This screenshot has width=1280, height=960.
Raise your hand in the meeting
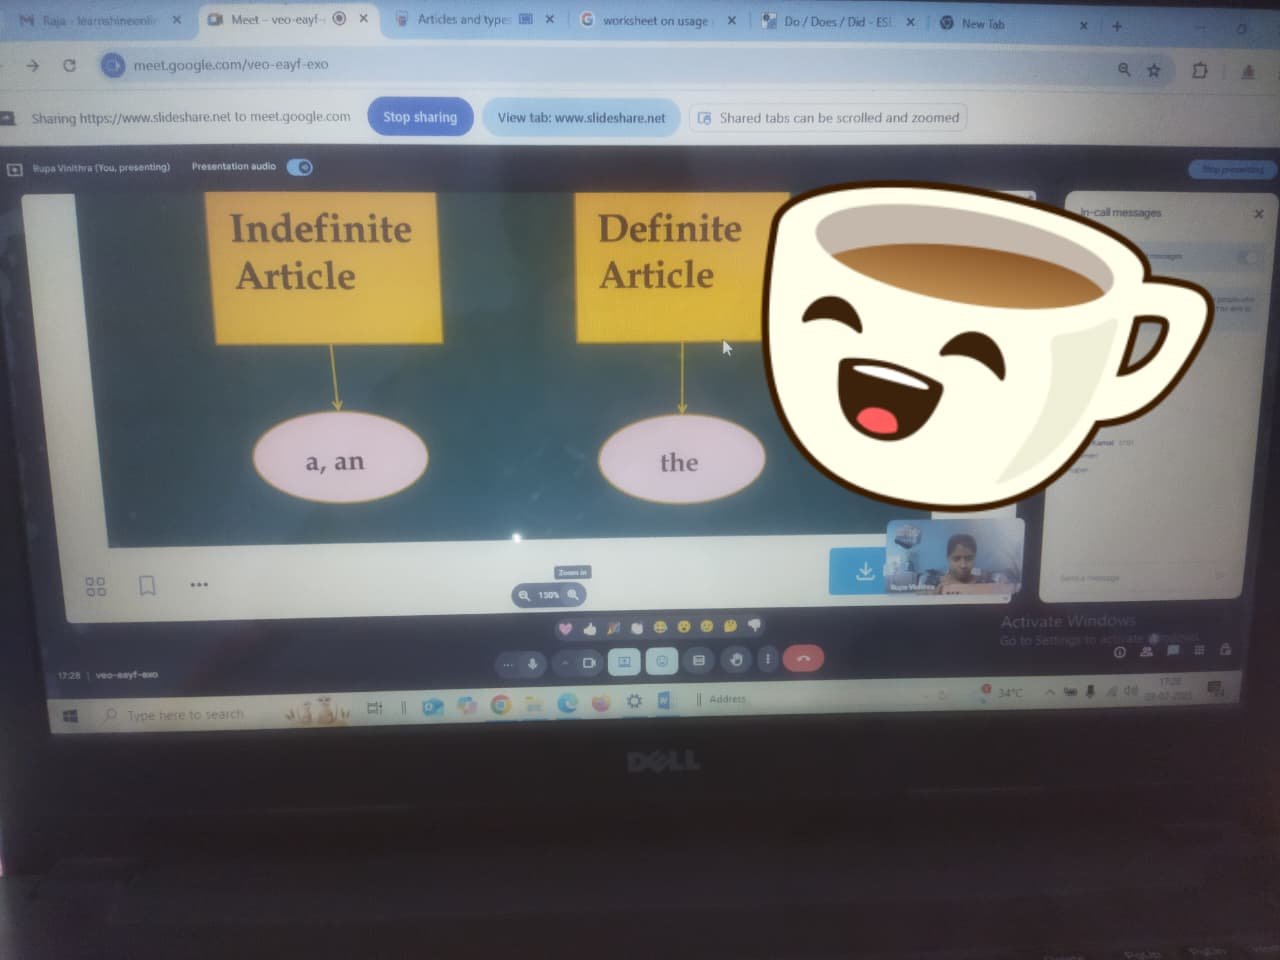[736, 660]
